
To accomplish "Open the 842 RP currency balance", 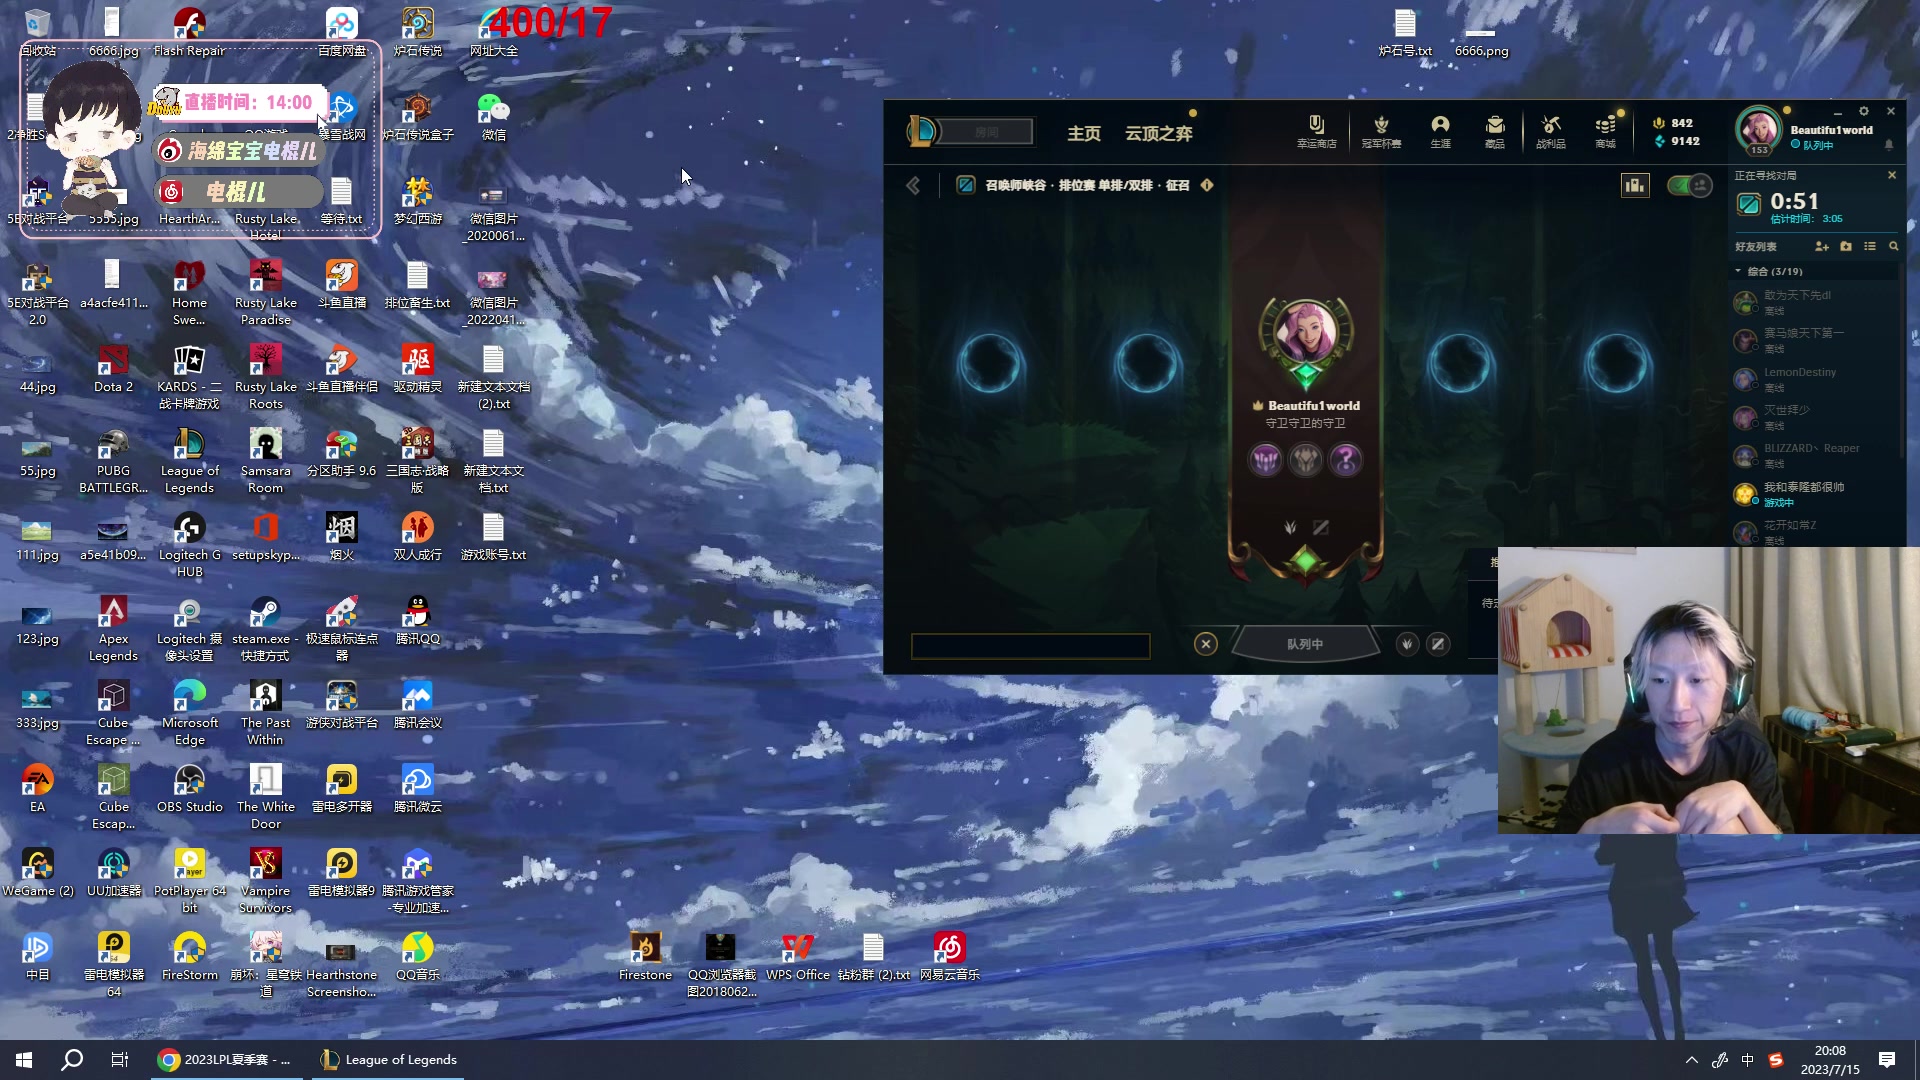I will pos(1673,123).
